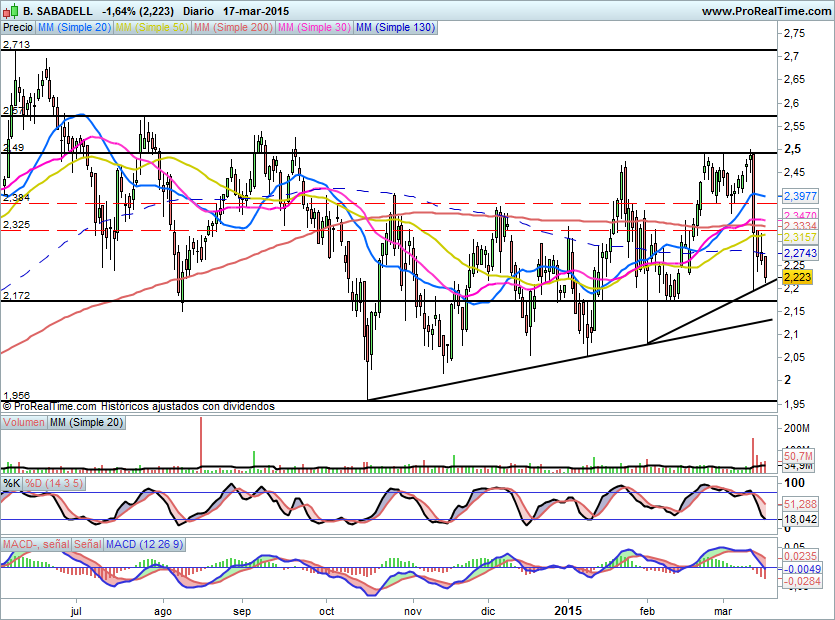
Task: Click the 2,49 horizontal level label
Action: [13, 148]
